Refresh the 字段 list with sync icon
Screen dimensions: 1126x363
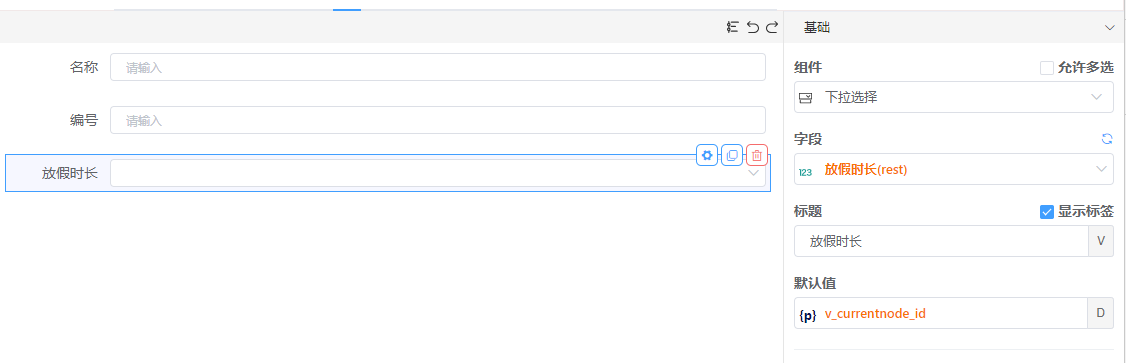pos(1107,139)
